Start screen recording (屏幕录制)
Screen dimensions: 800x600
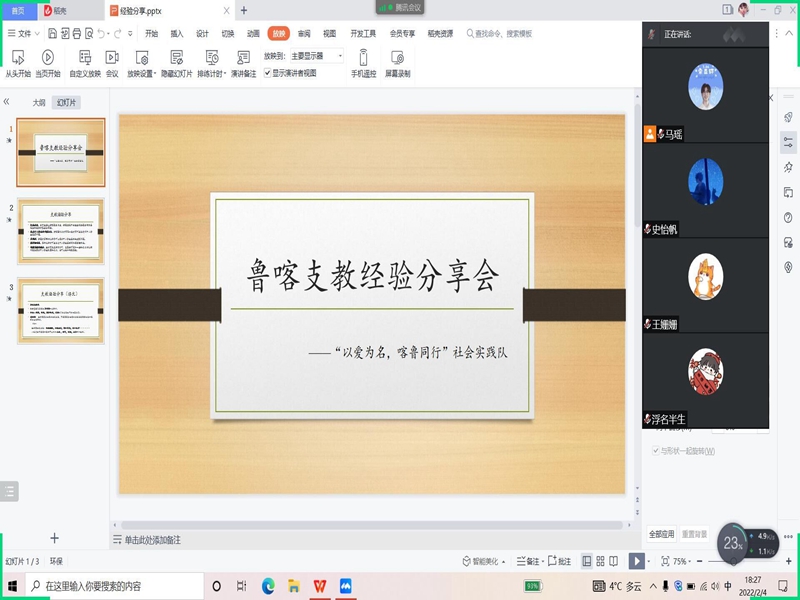[397, 62]
